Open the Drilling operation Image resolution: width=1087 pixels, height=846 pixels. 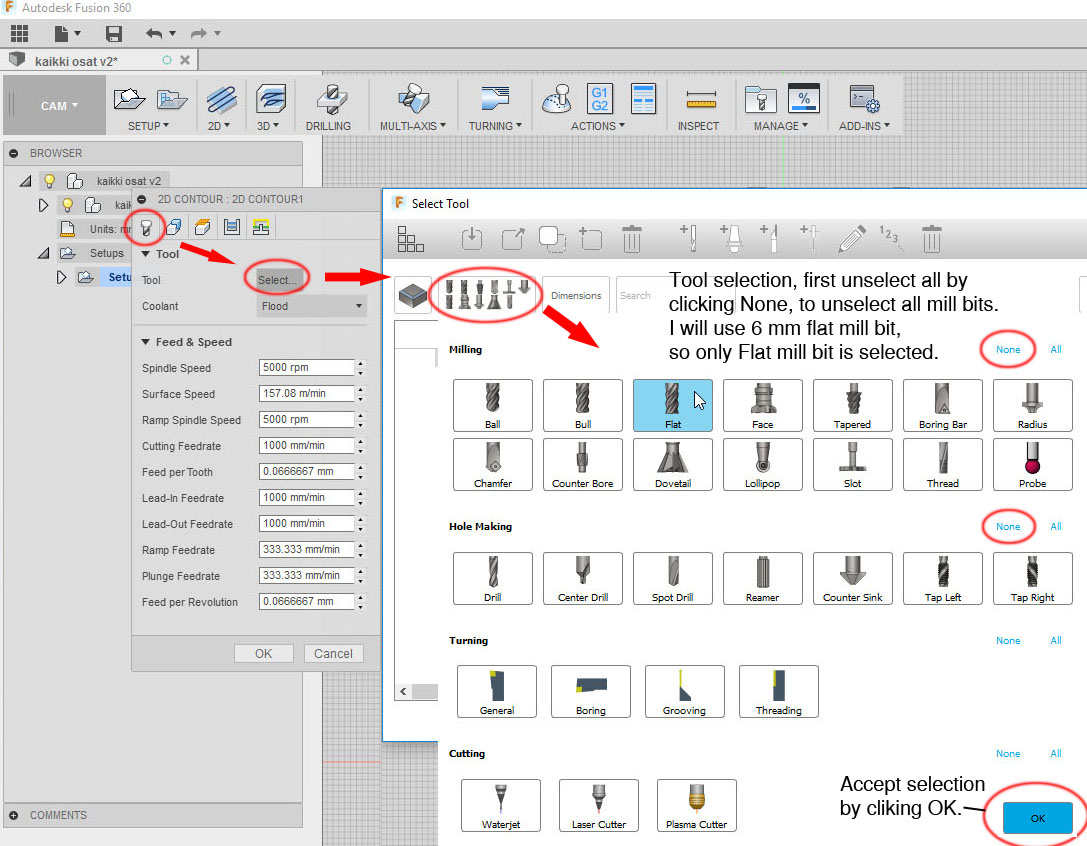329,107
